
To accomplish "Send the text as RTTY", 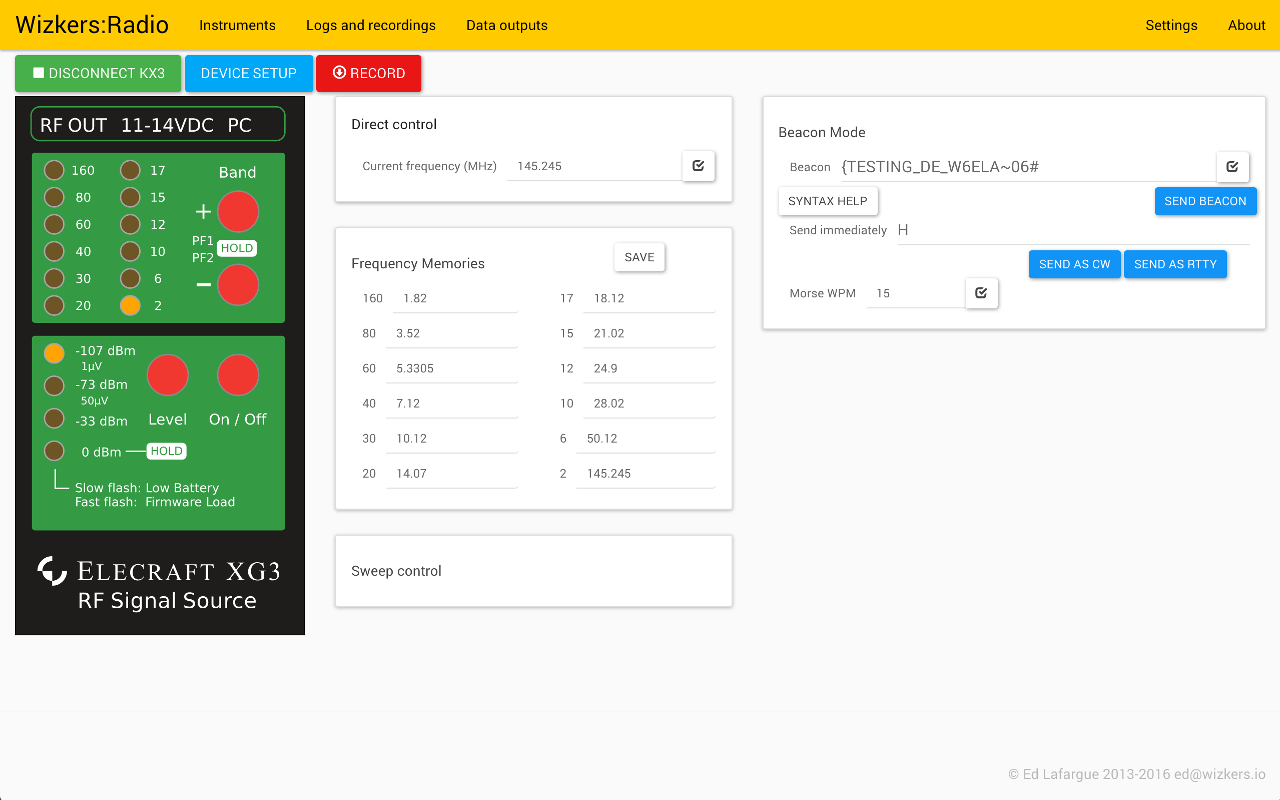I will tap(1175, 264).
